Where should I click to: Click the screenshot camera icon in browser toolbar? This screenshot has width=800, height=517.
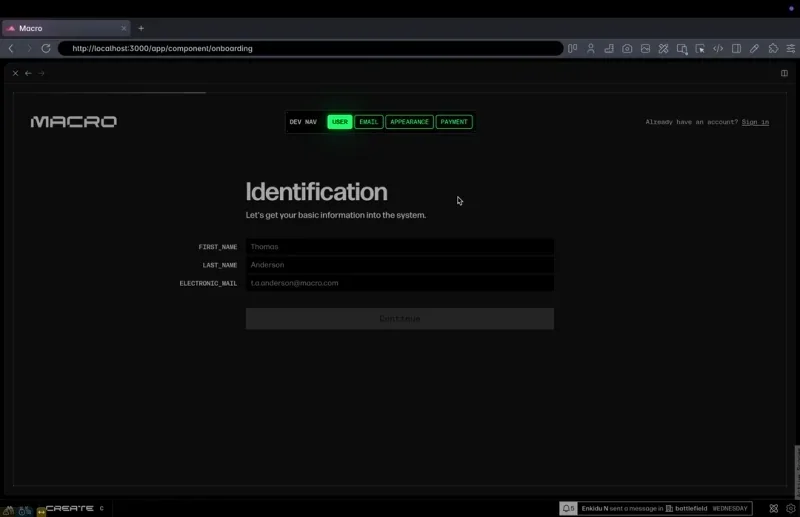[x=627, y=48]
